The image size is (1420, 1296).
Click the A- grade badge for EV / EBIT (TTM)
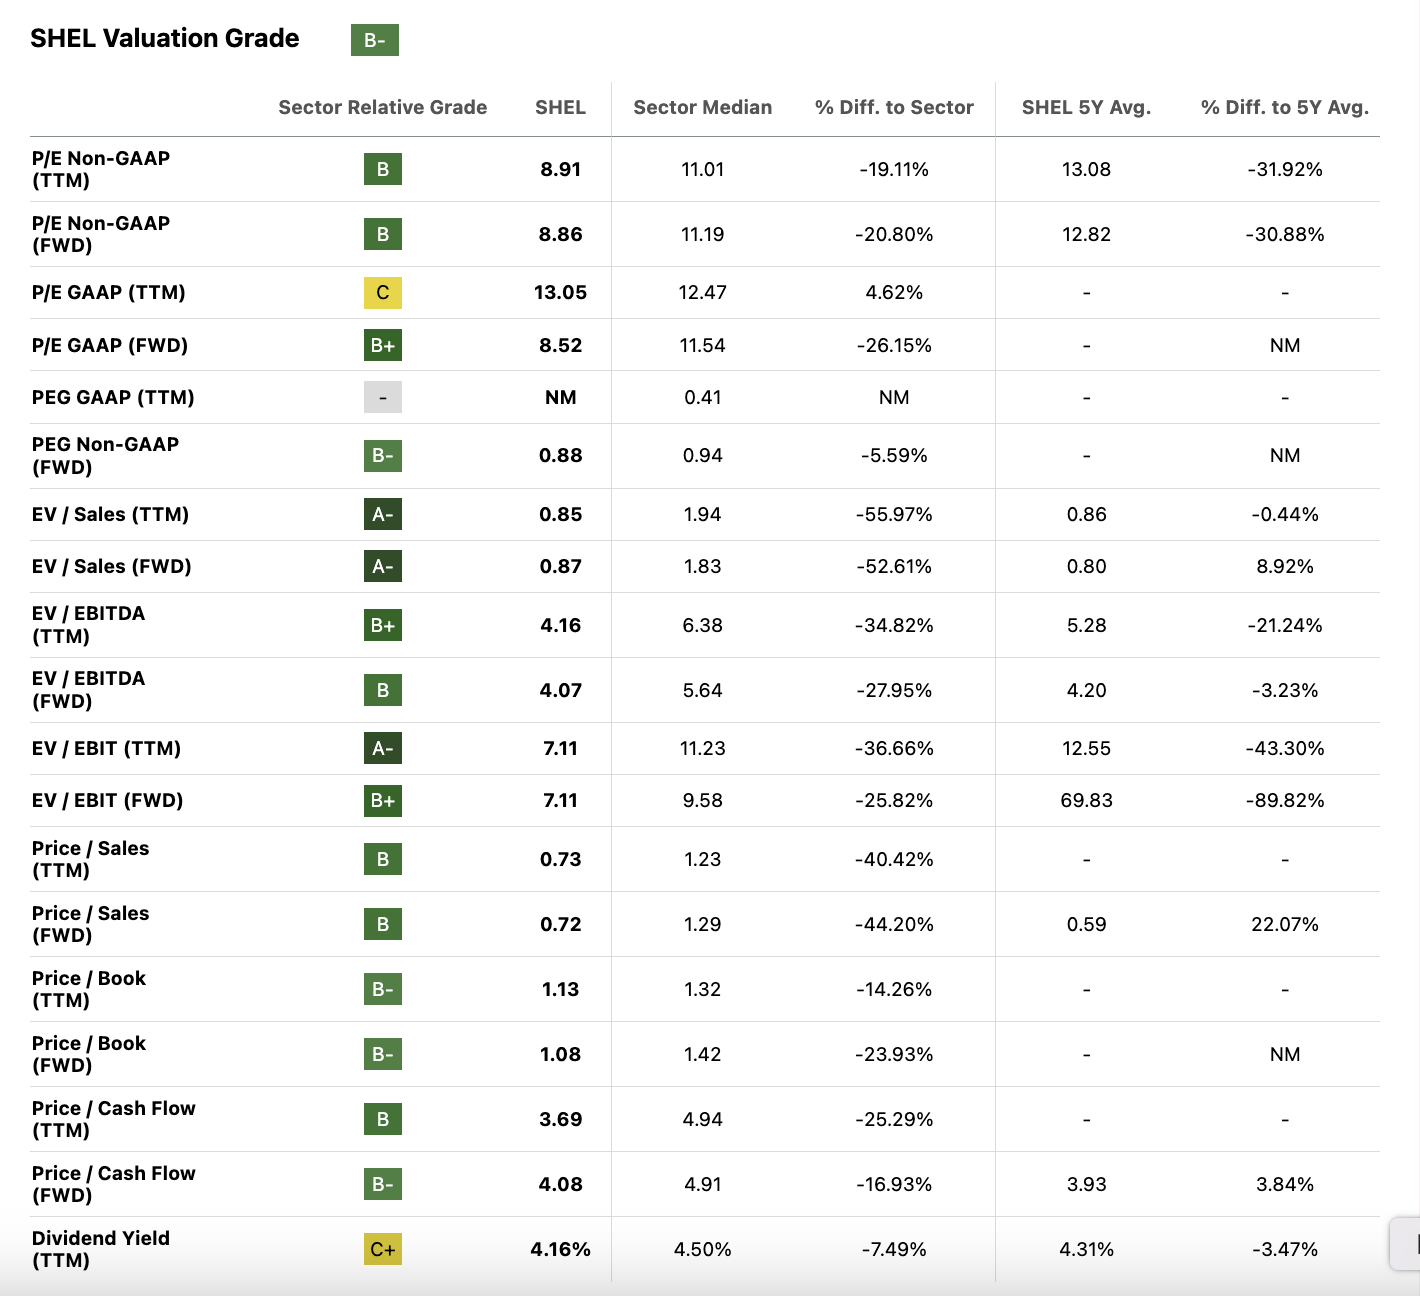tap(382, 748)
